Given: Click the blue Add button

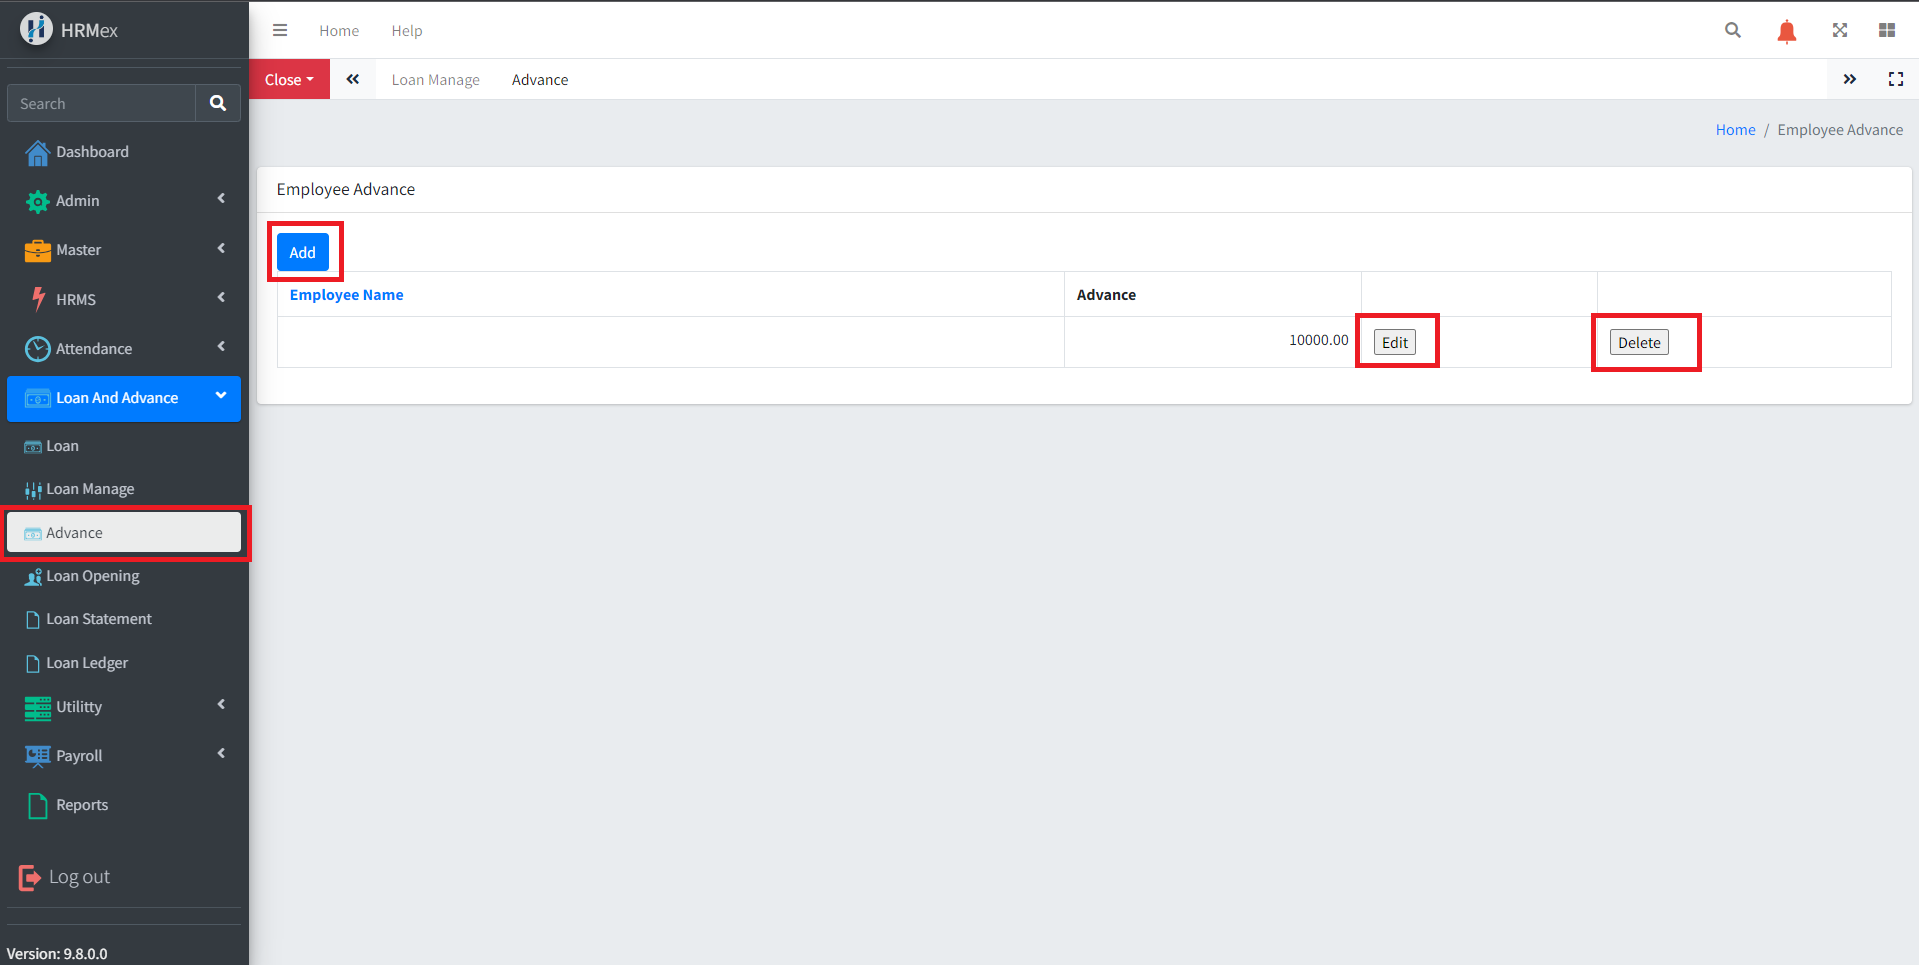Looking at the screenshot, I should pyautogui.click(x=302, y=253).
